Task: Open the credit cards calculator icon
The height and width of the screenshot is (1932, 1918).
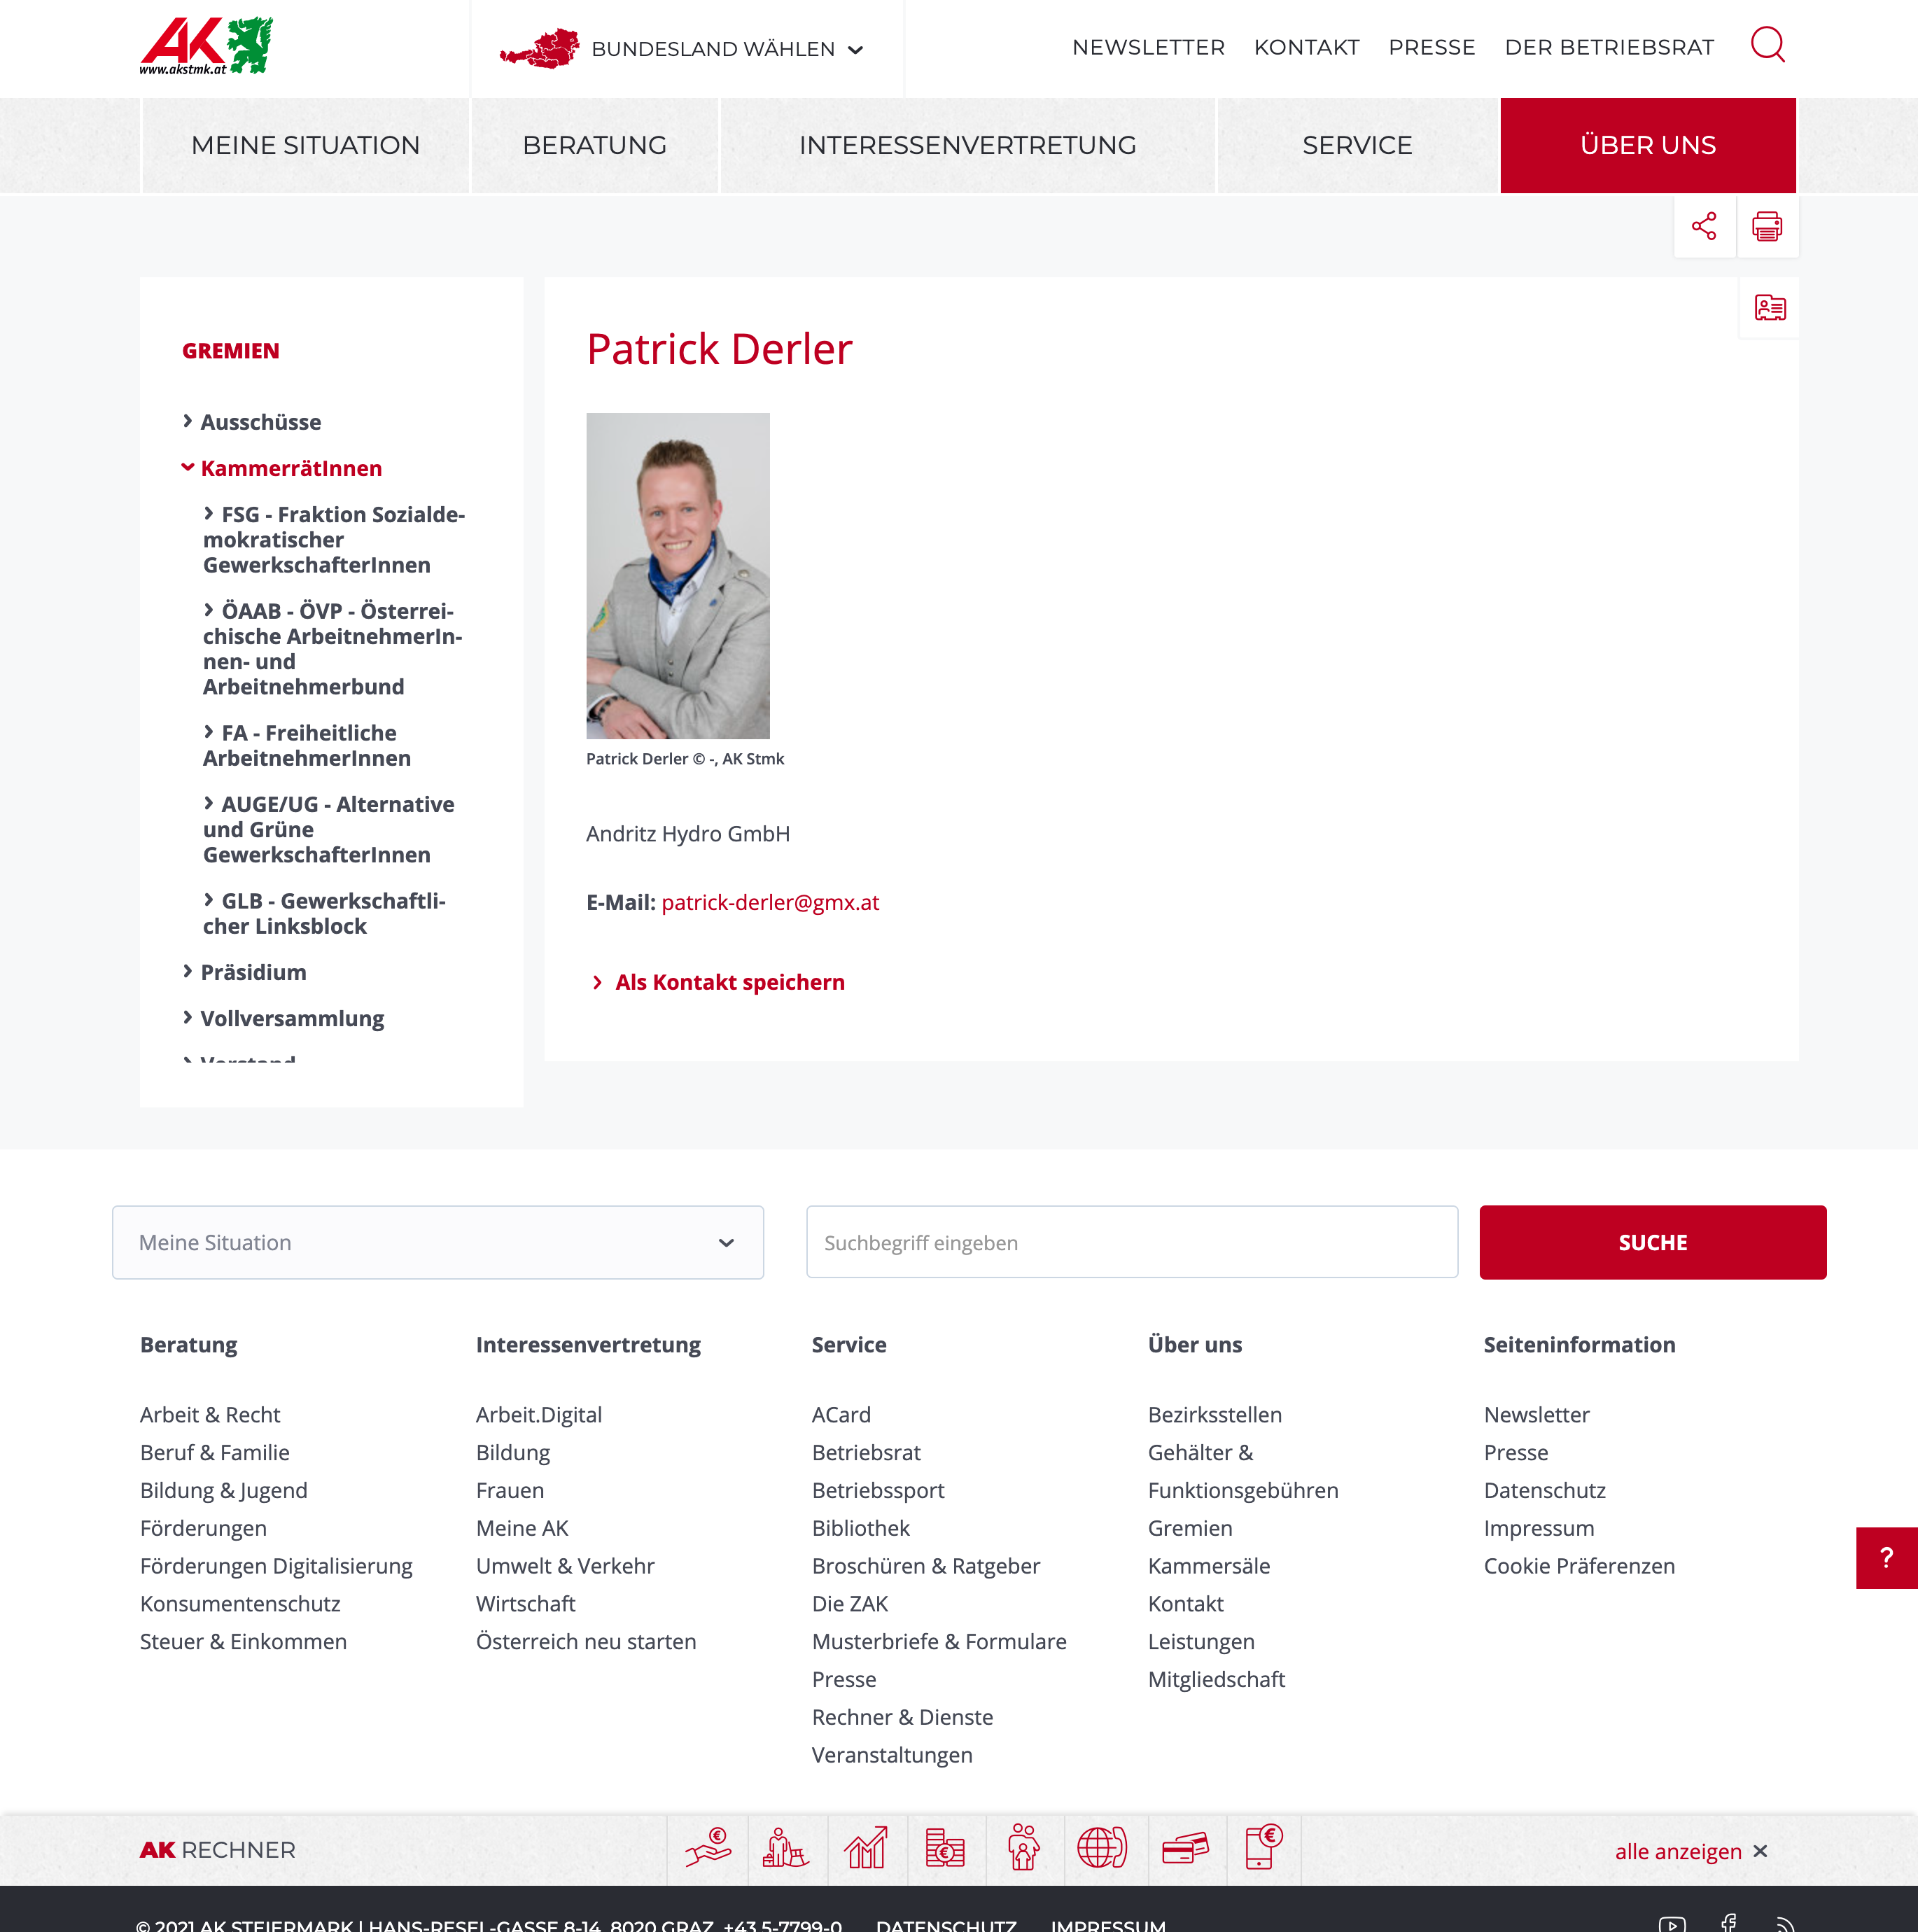Action: pyautogui.click(x=1186, y=1849)
